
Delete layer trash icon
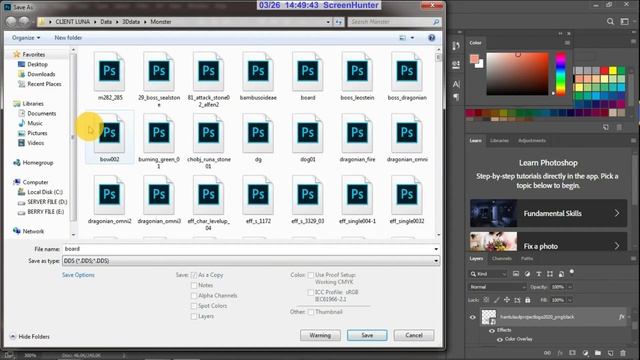point(623,353)
